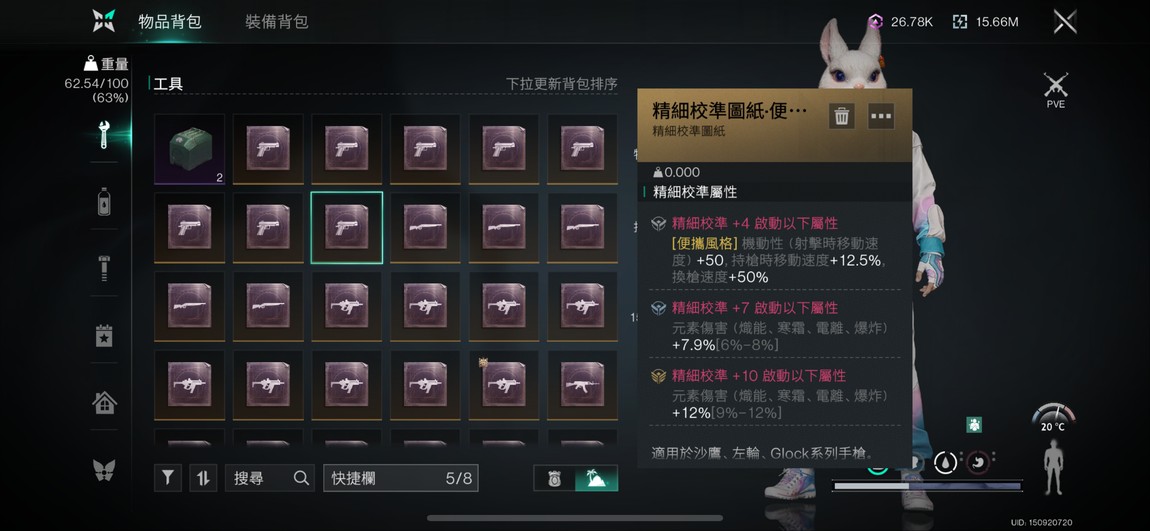Open the butterfly cosmetics category

pyautogui.click(x=104, y=469)
